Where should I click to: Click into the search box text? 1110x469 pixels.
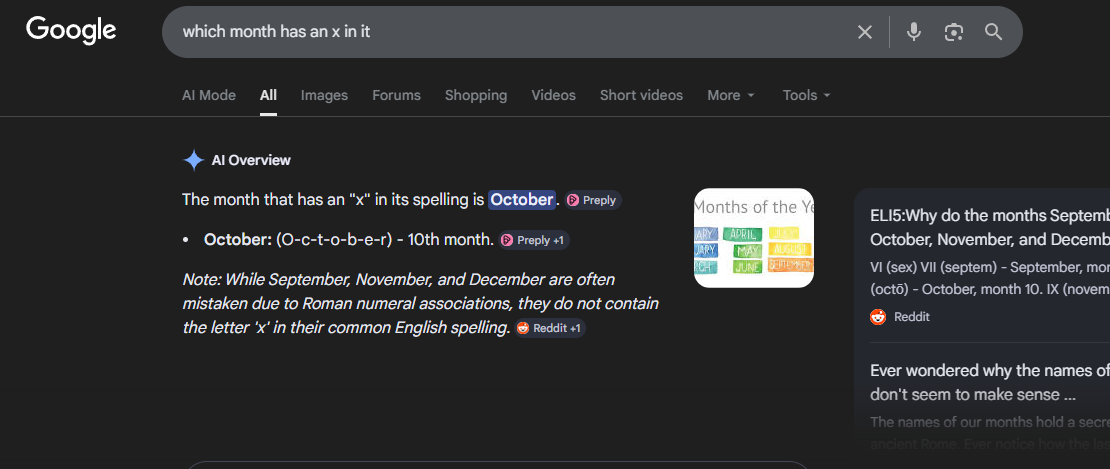(x=276, y=32)
